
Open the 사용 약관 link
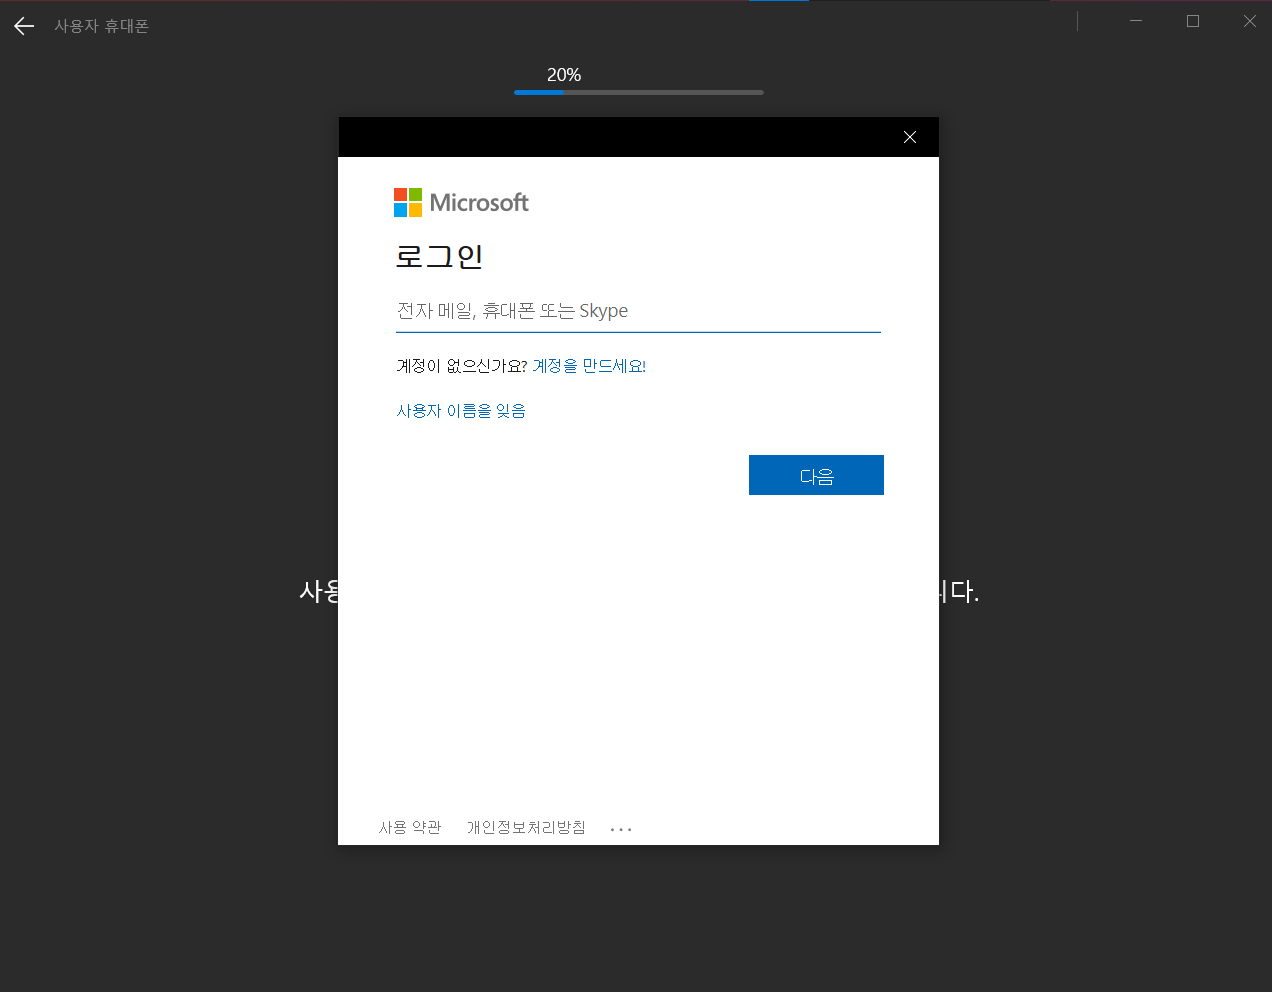coord(410,827)
